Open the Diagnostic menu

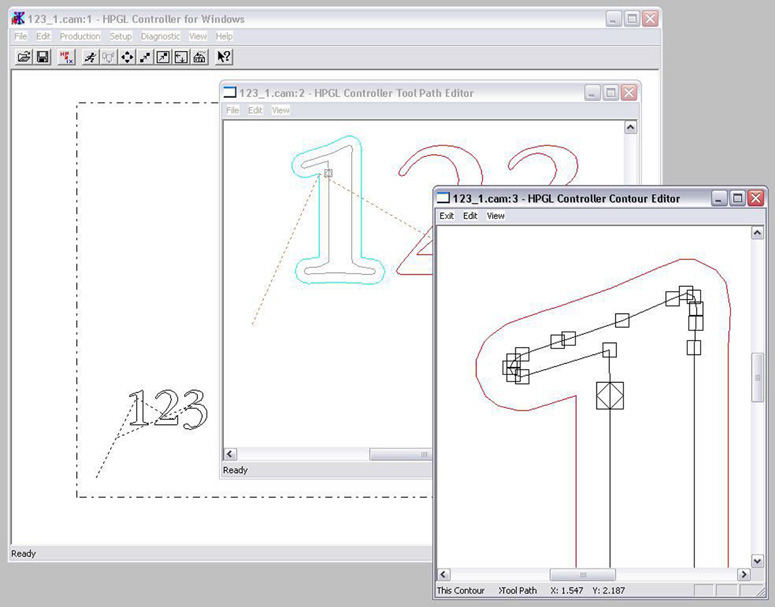(160, 36)
